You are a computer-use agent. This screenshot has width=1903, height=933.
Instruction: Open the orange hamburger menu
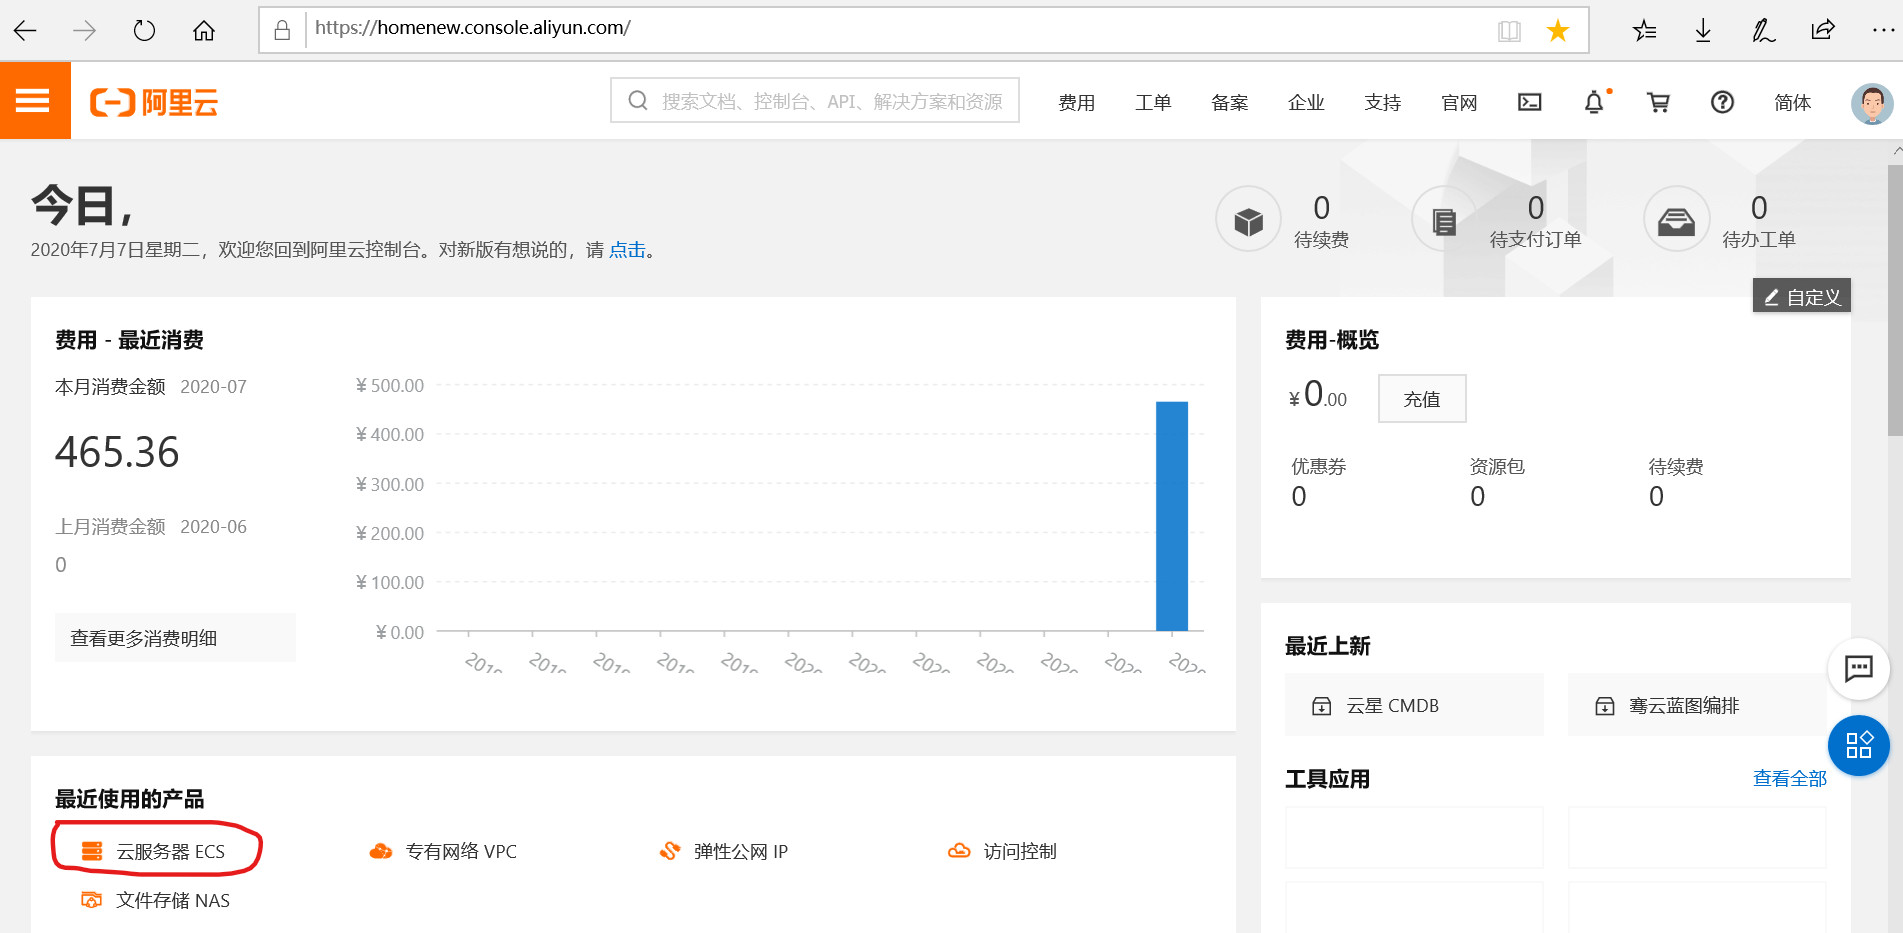click(34, 100)
